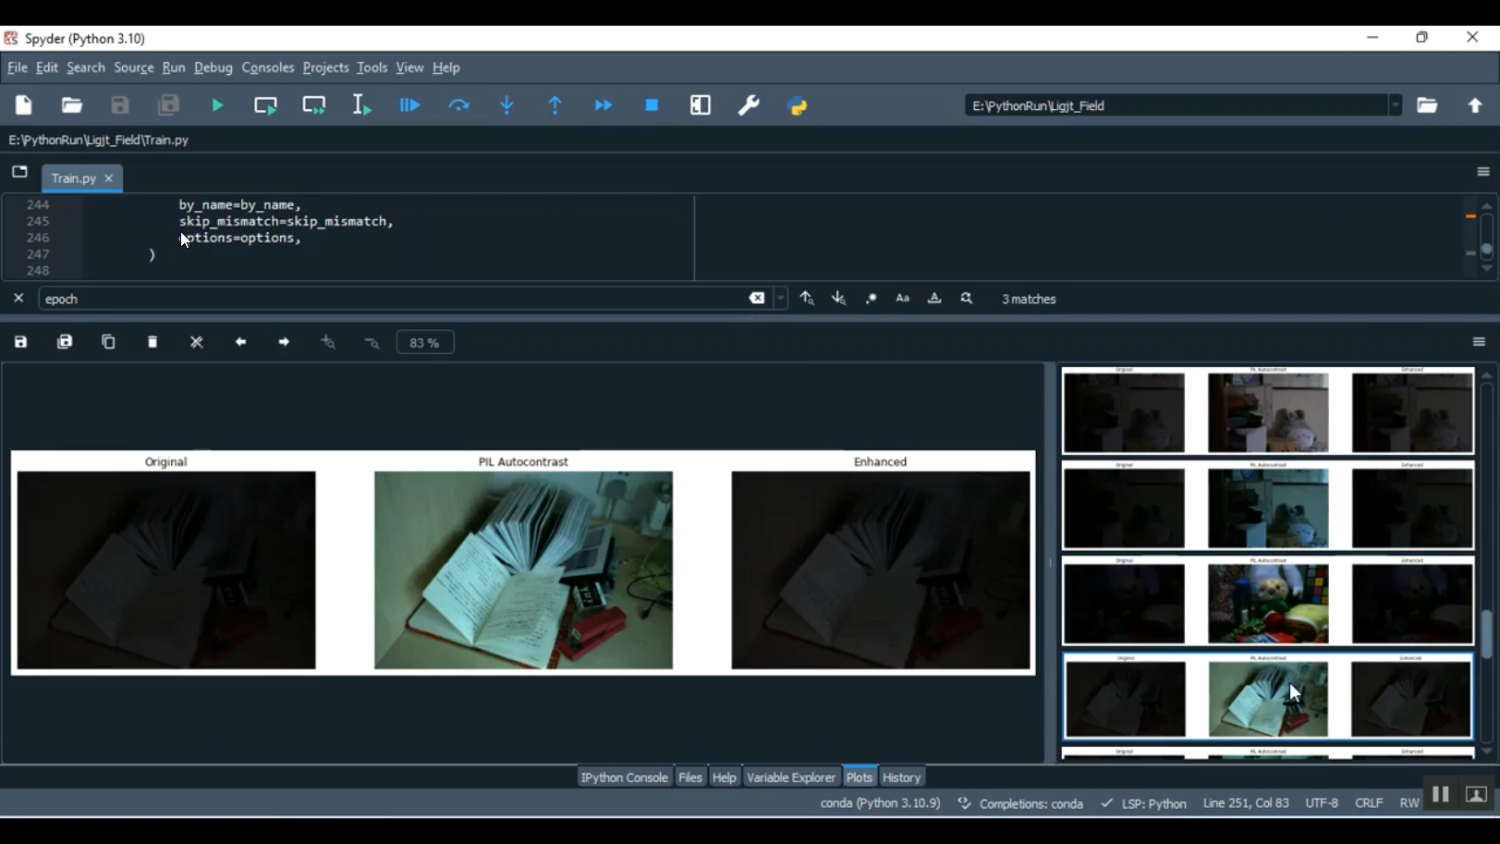1500x844 pixels.
Task: Find the next epoch match
Action: (838, 298)
